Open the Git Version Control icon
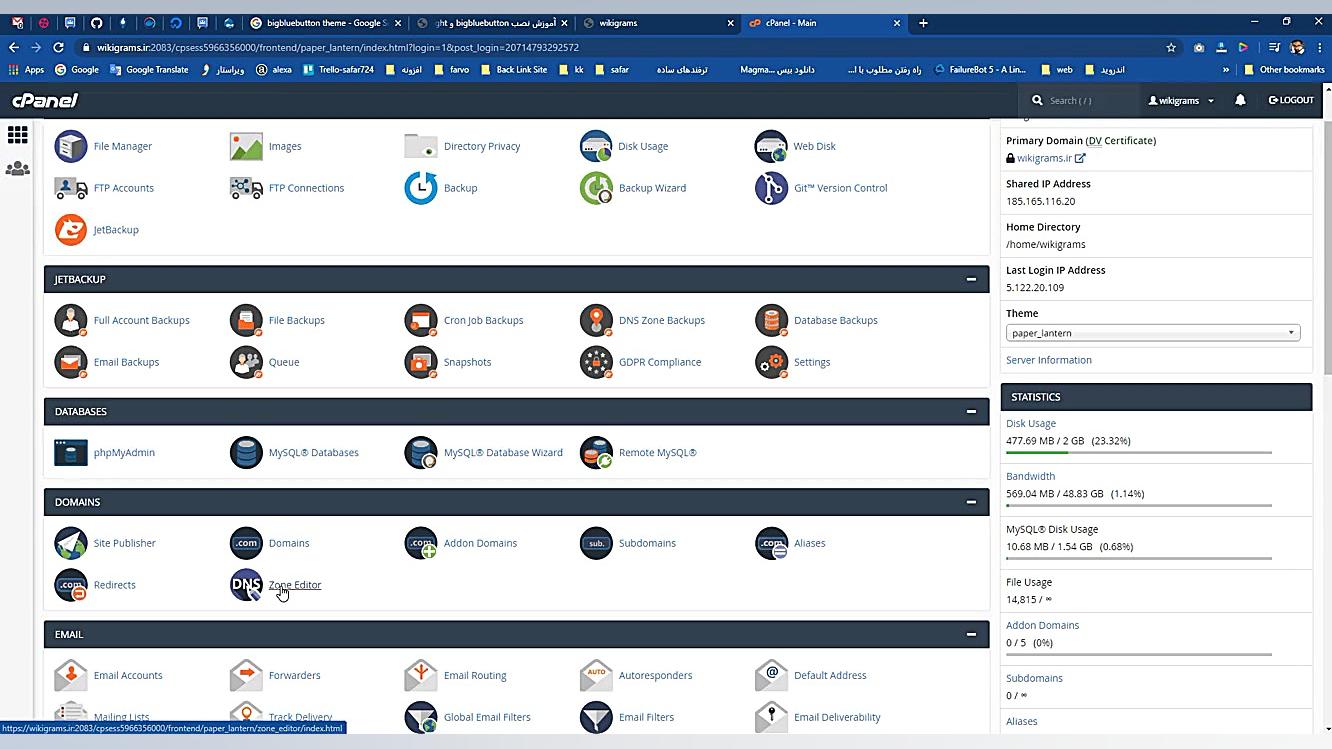This screenshot has height=749, width=1332. coord(771,188)
